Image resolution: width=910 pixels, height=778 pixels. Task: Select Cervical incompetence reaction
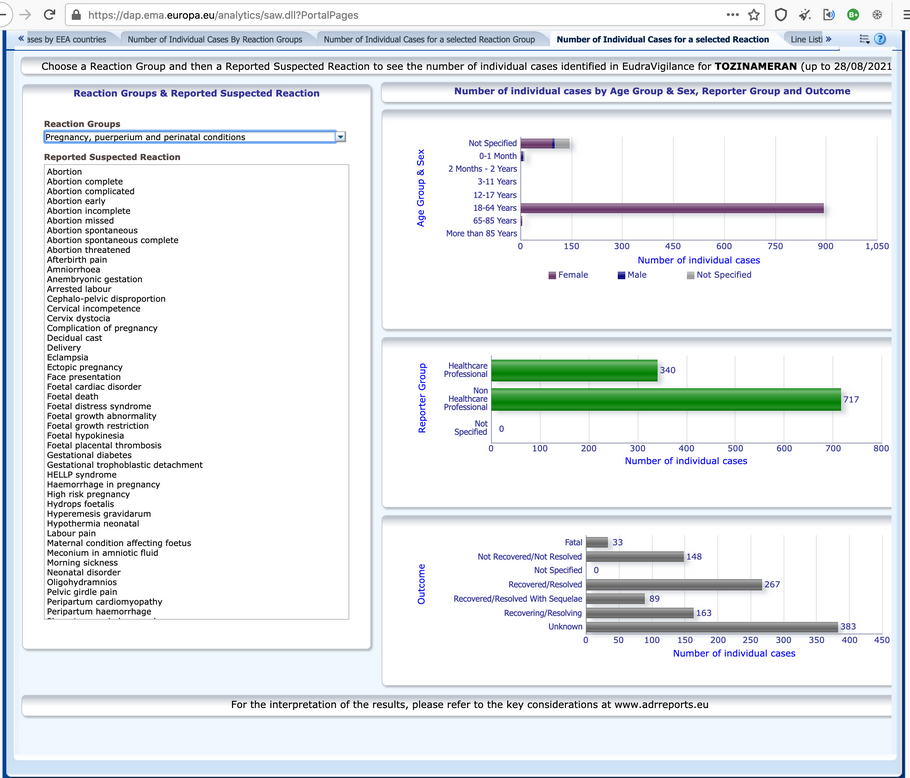(93, 309)
